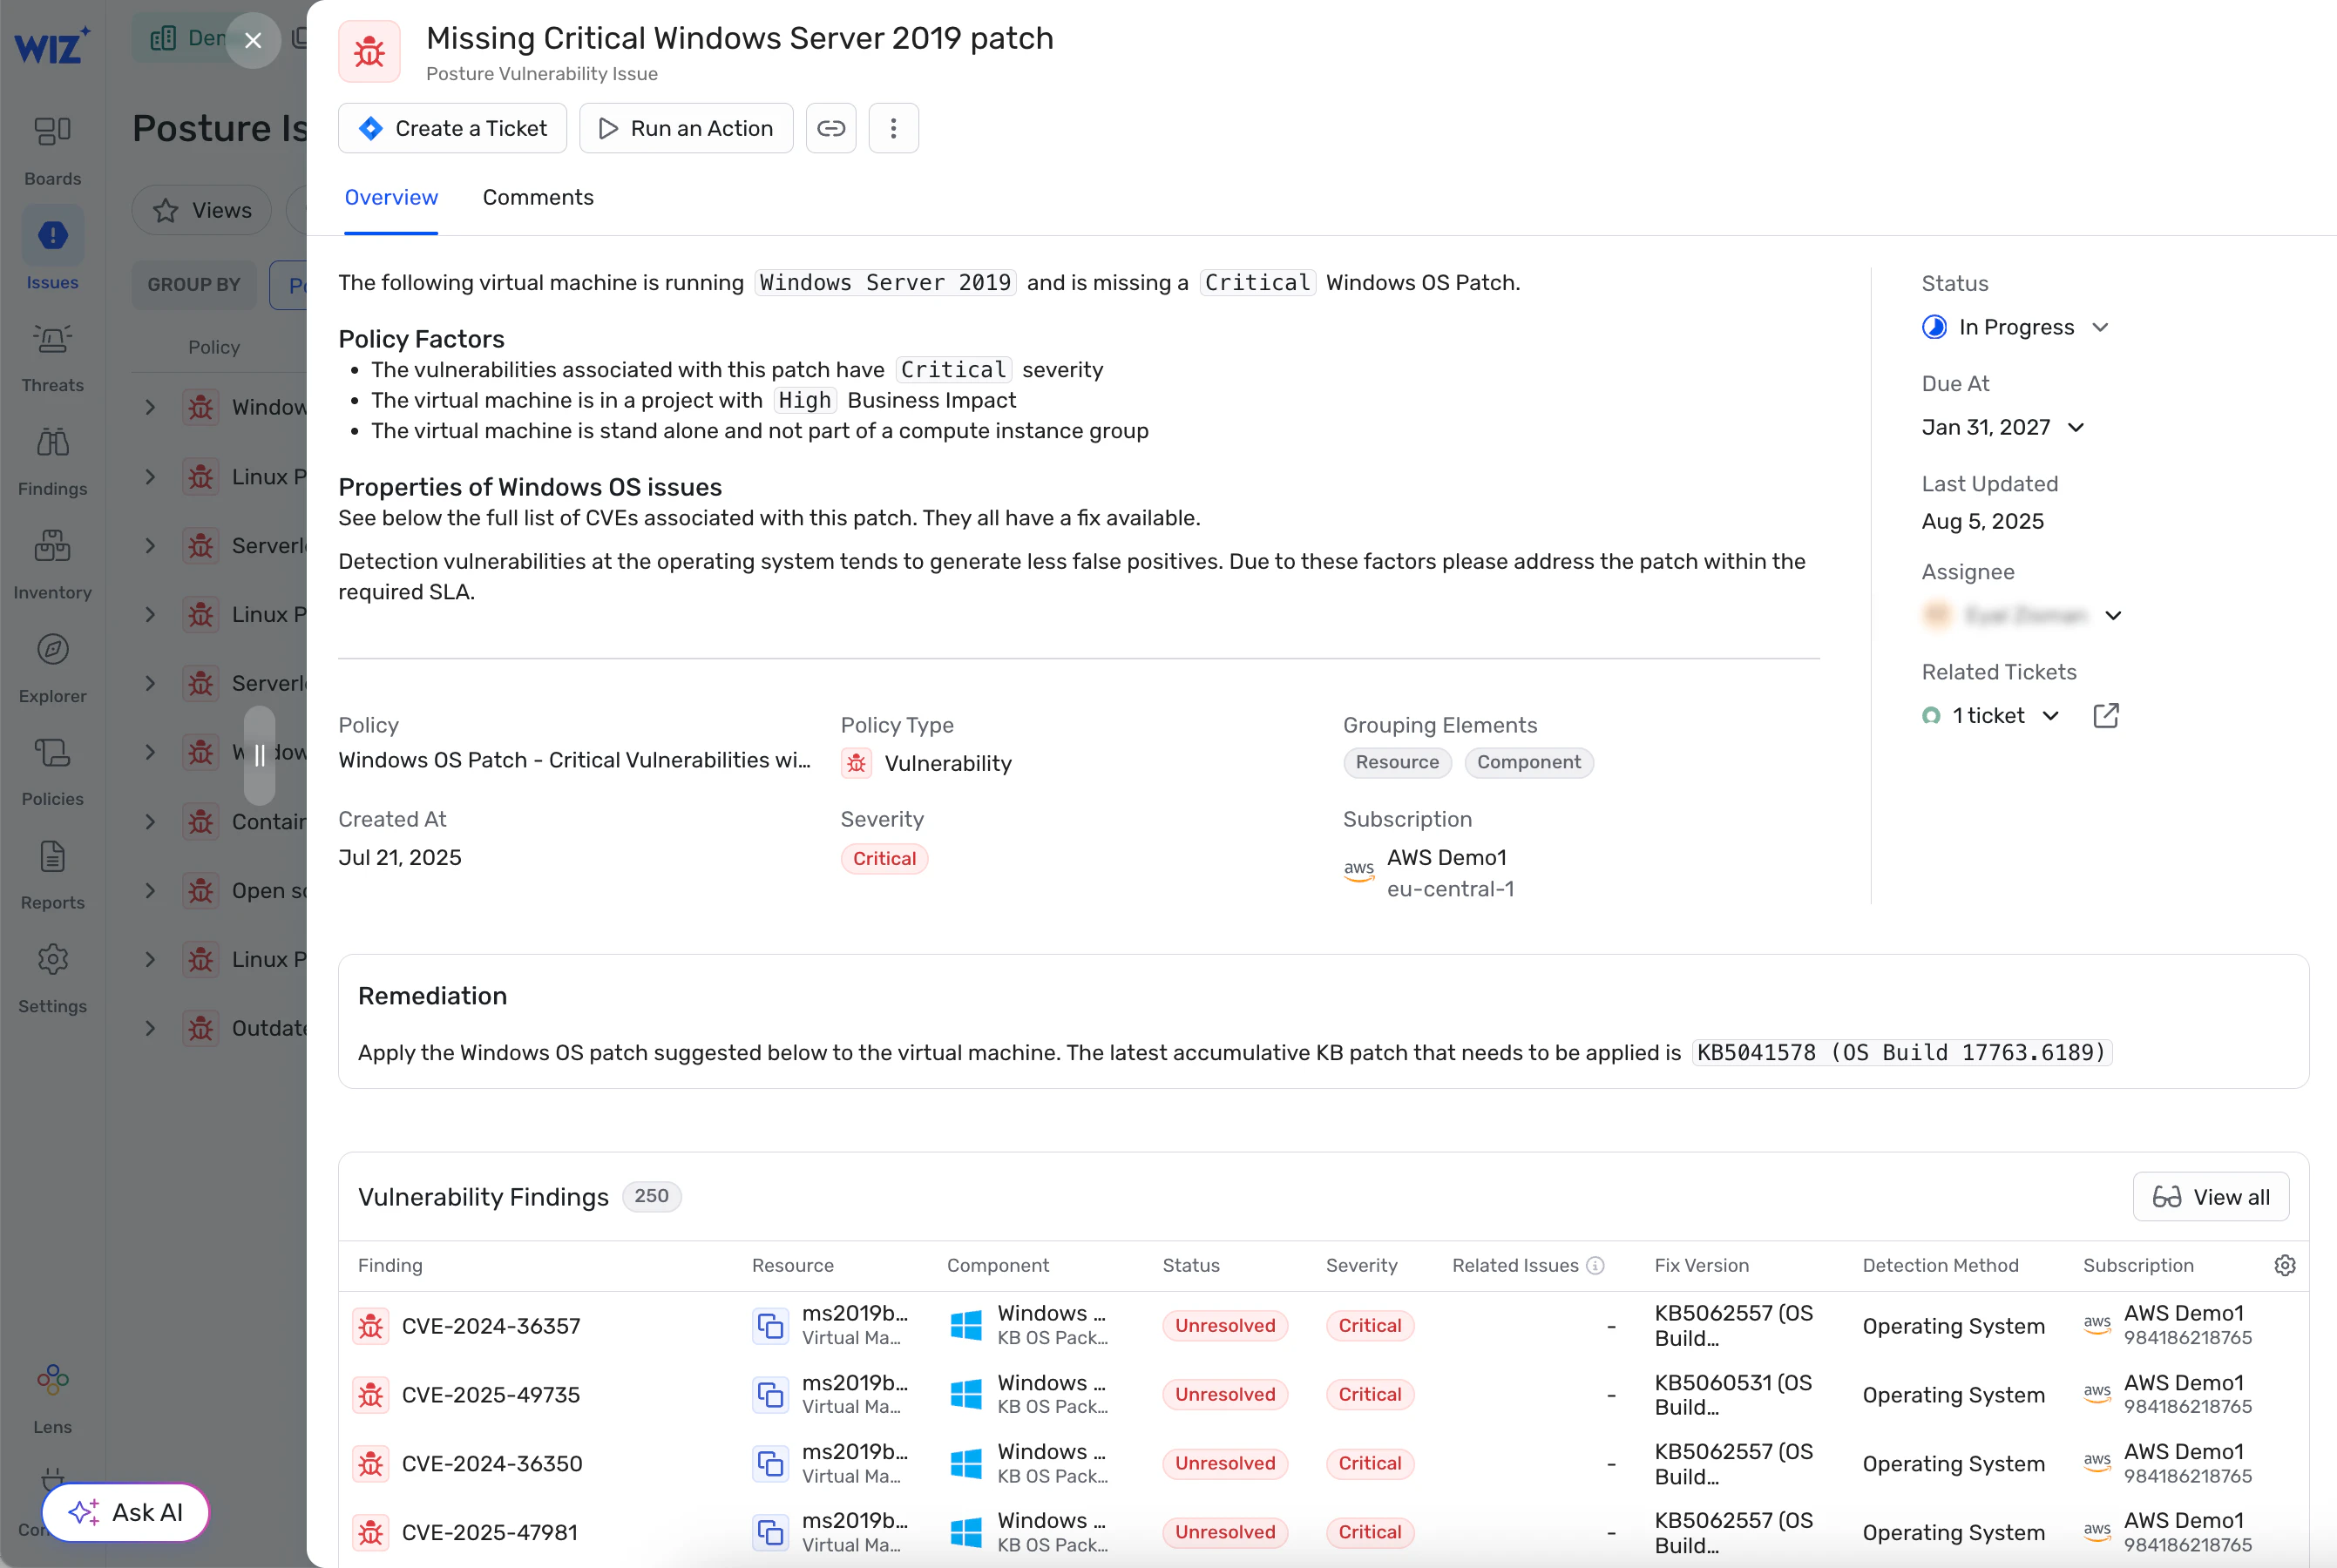The height and width of the screenshot is (1568, 2337).
Task: Click resource icon in CVE-2025-49735 row
Action: pyautogui.click(x=770, y=1395)
